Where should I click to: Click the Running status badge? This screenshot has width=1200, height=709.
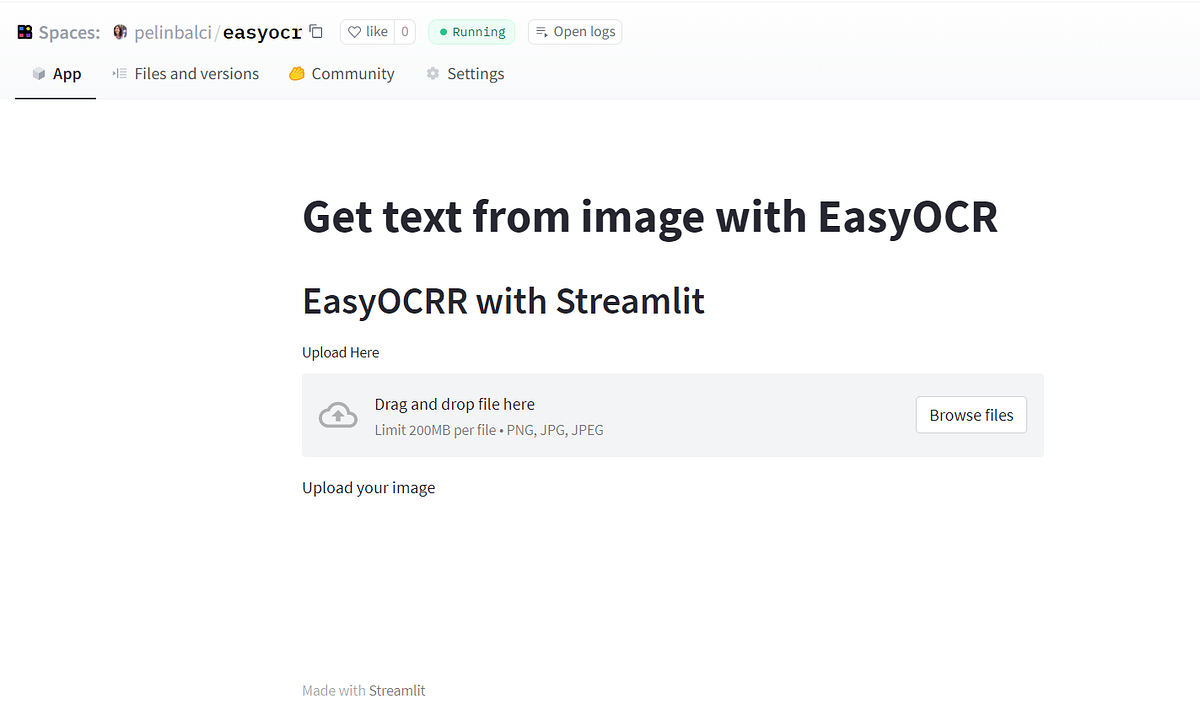click(x=471, y=31)
